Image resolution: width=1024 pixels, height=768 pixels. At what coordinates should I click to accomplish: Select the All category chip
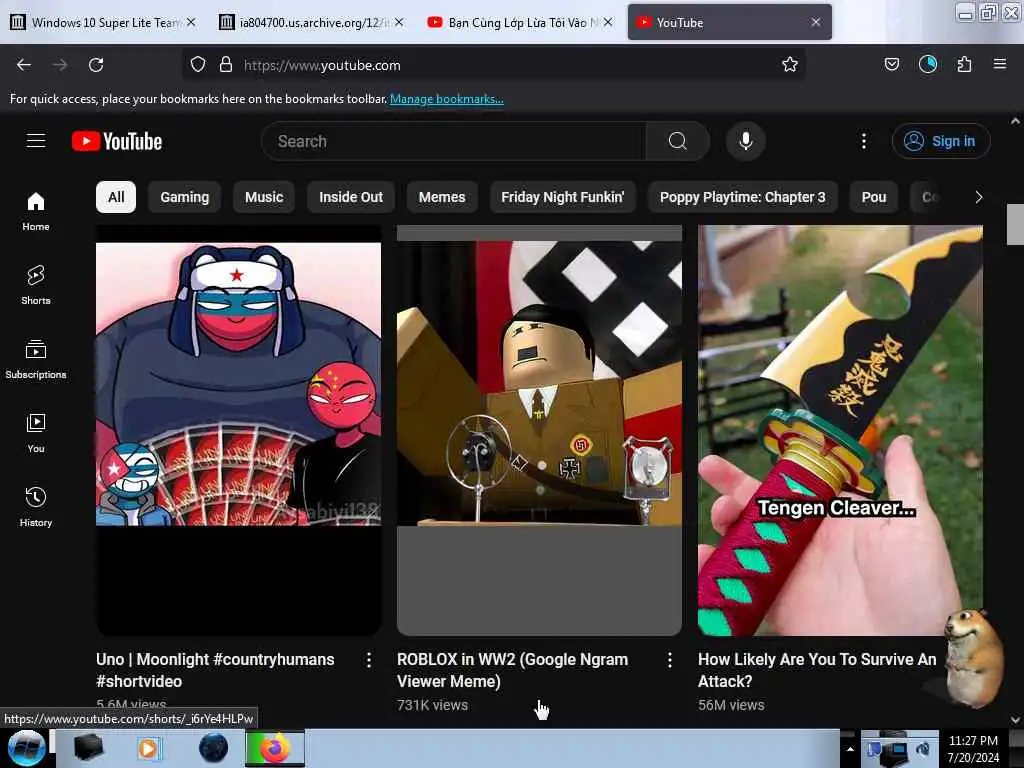116,197
